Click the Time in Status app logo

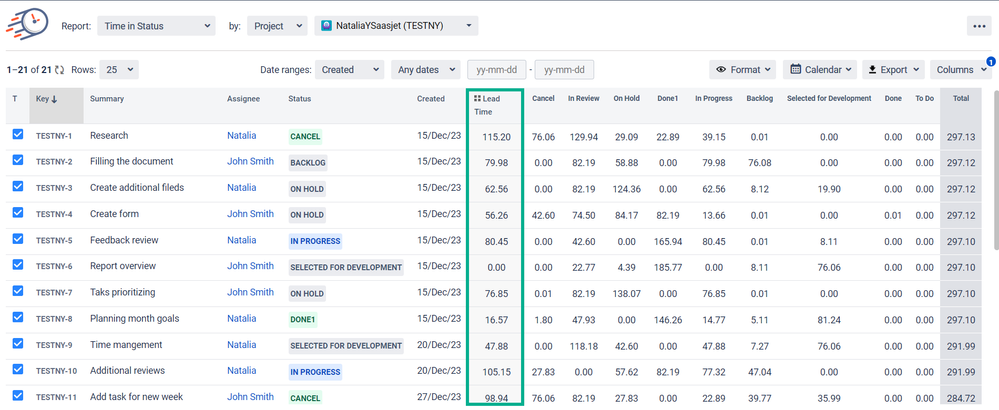27,24
